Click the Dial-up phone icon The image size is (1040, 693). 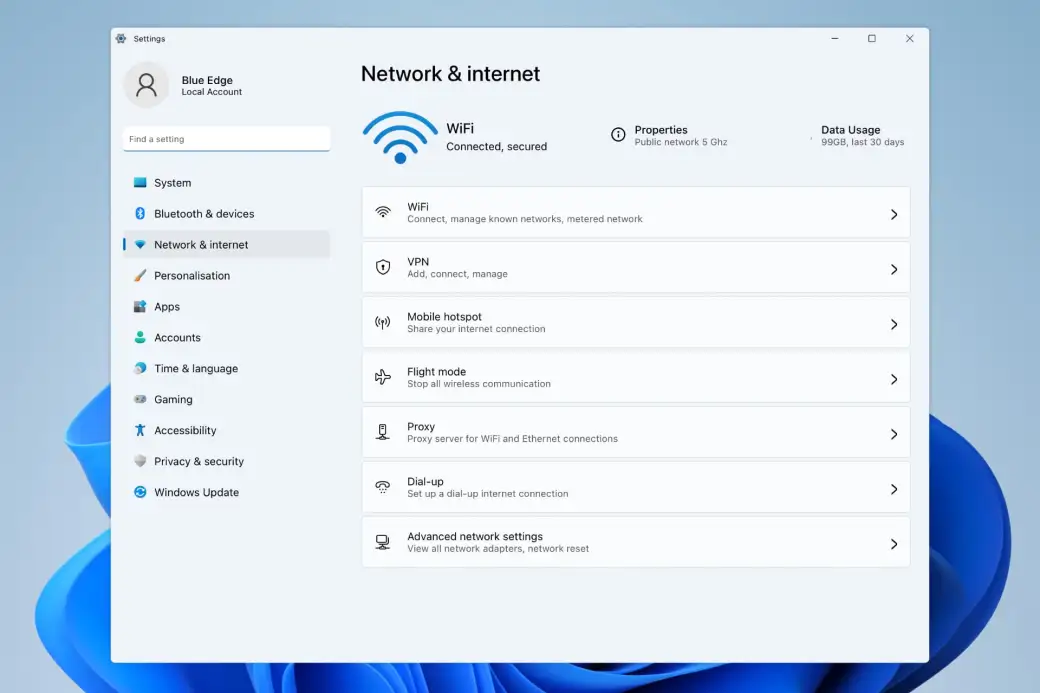383,487
